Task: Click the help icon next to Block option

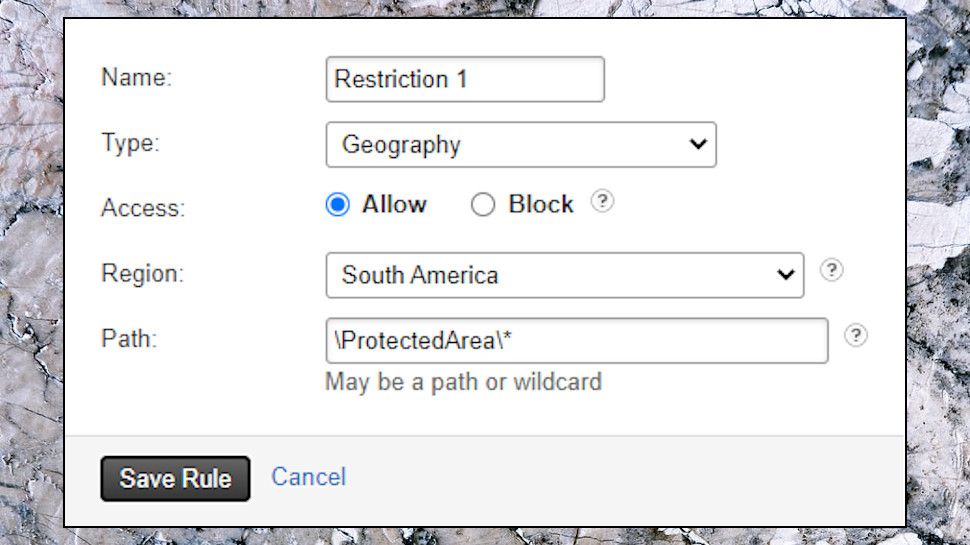Action: [x=601, y=201]
